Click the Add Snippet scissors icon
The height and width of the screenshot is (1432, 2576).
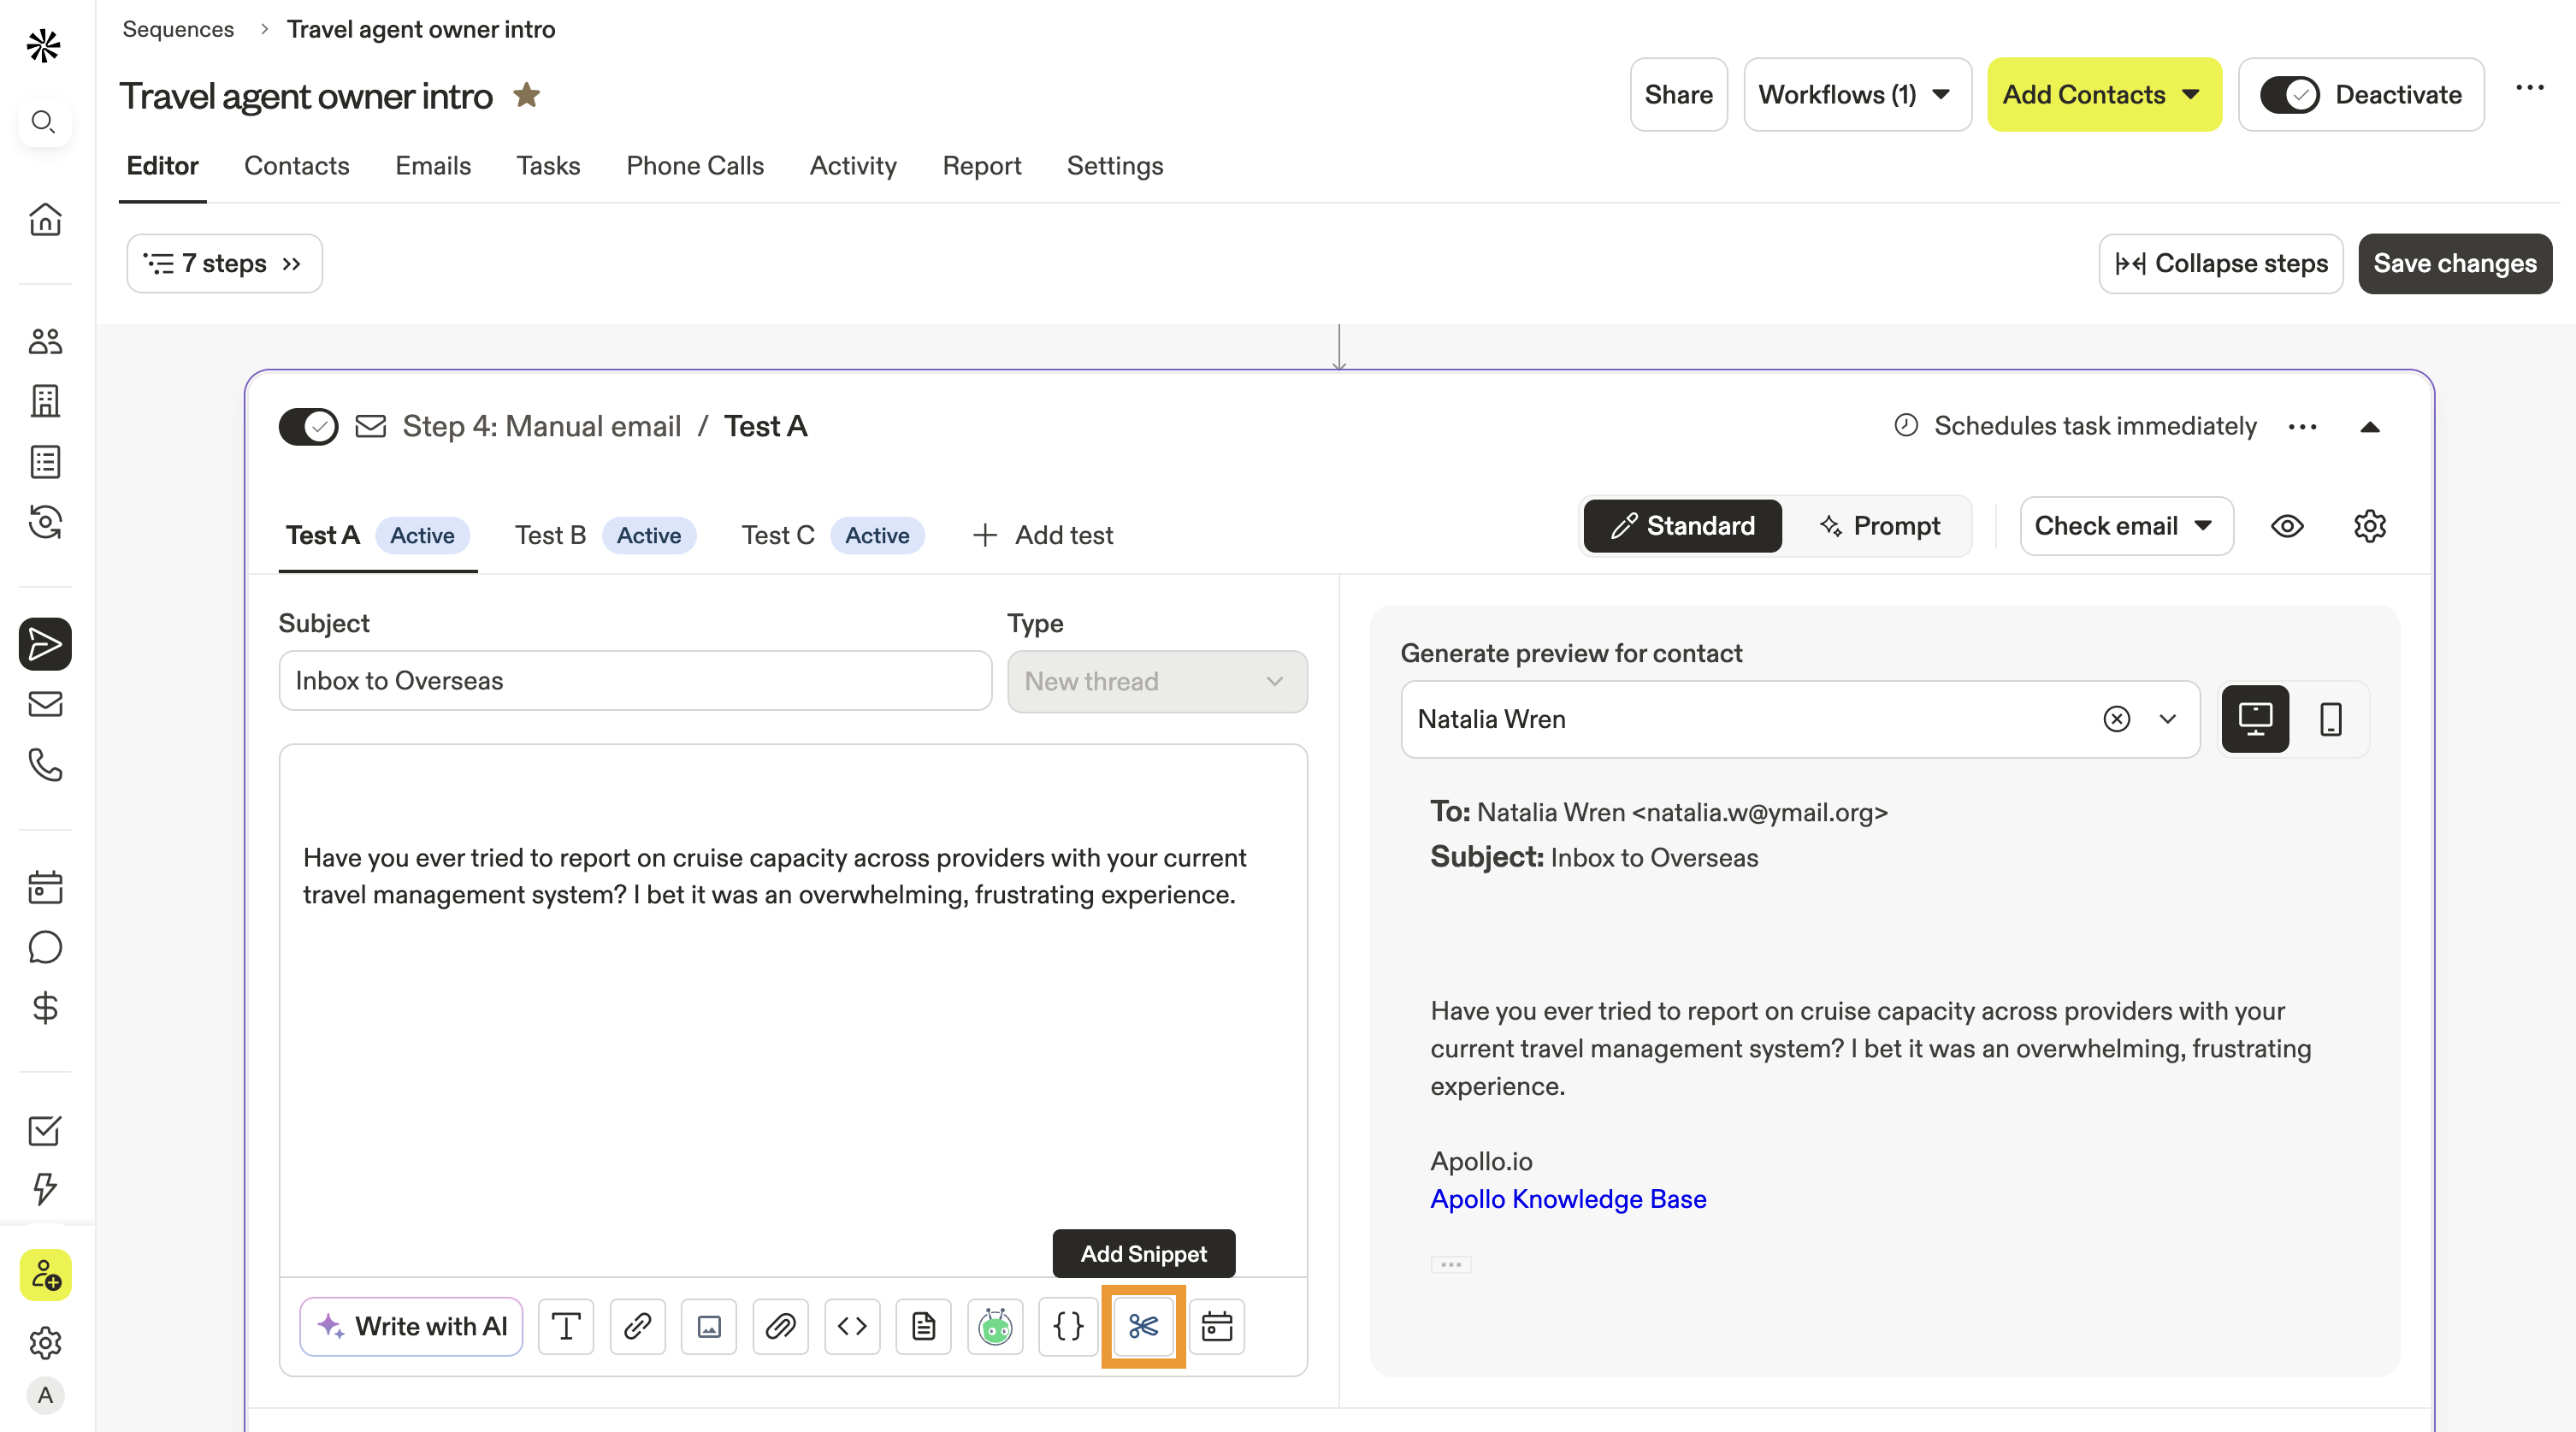tap(1143, 1326)
